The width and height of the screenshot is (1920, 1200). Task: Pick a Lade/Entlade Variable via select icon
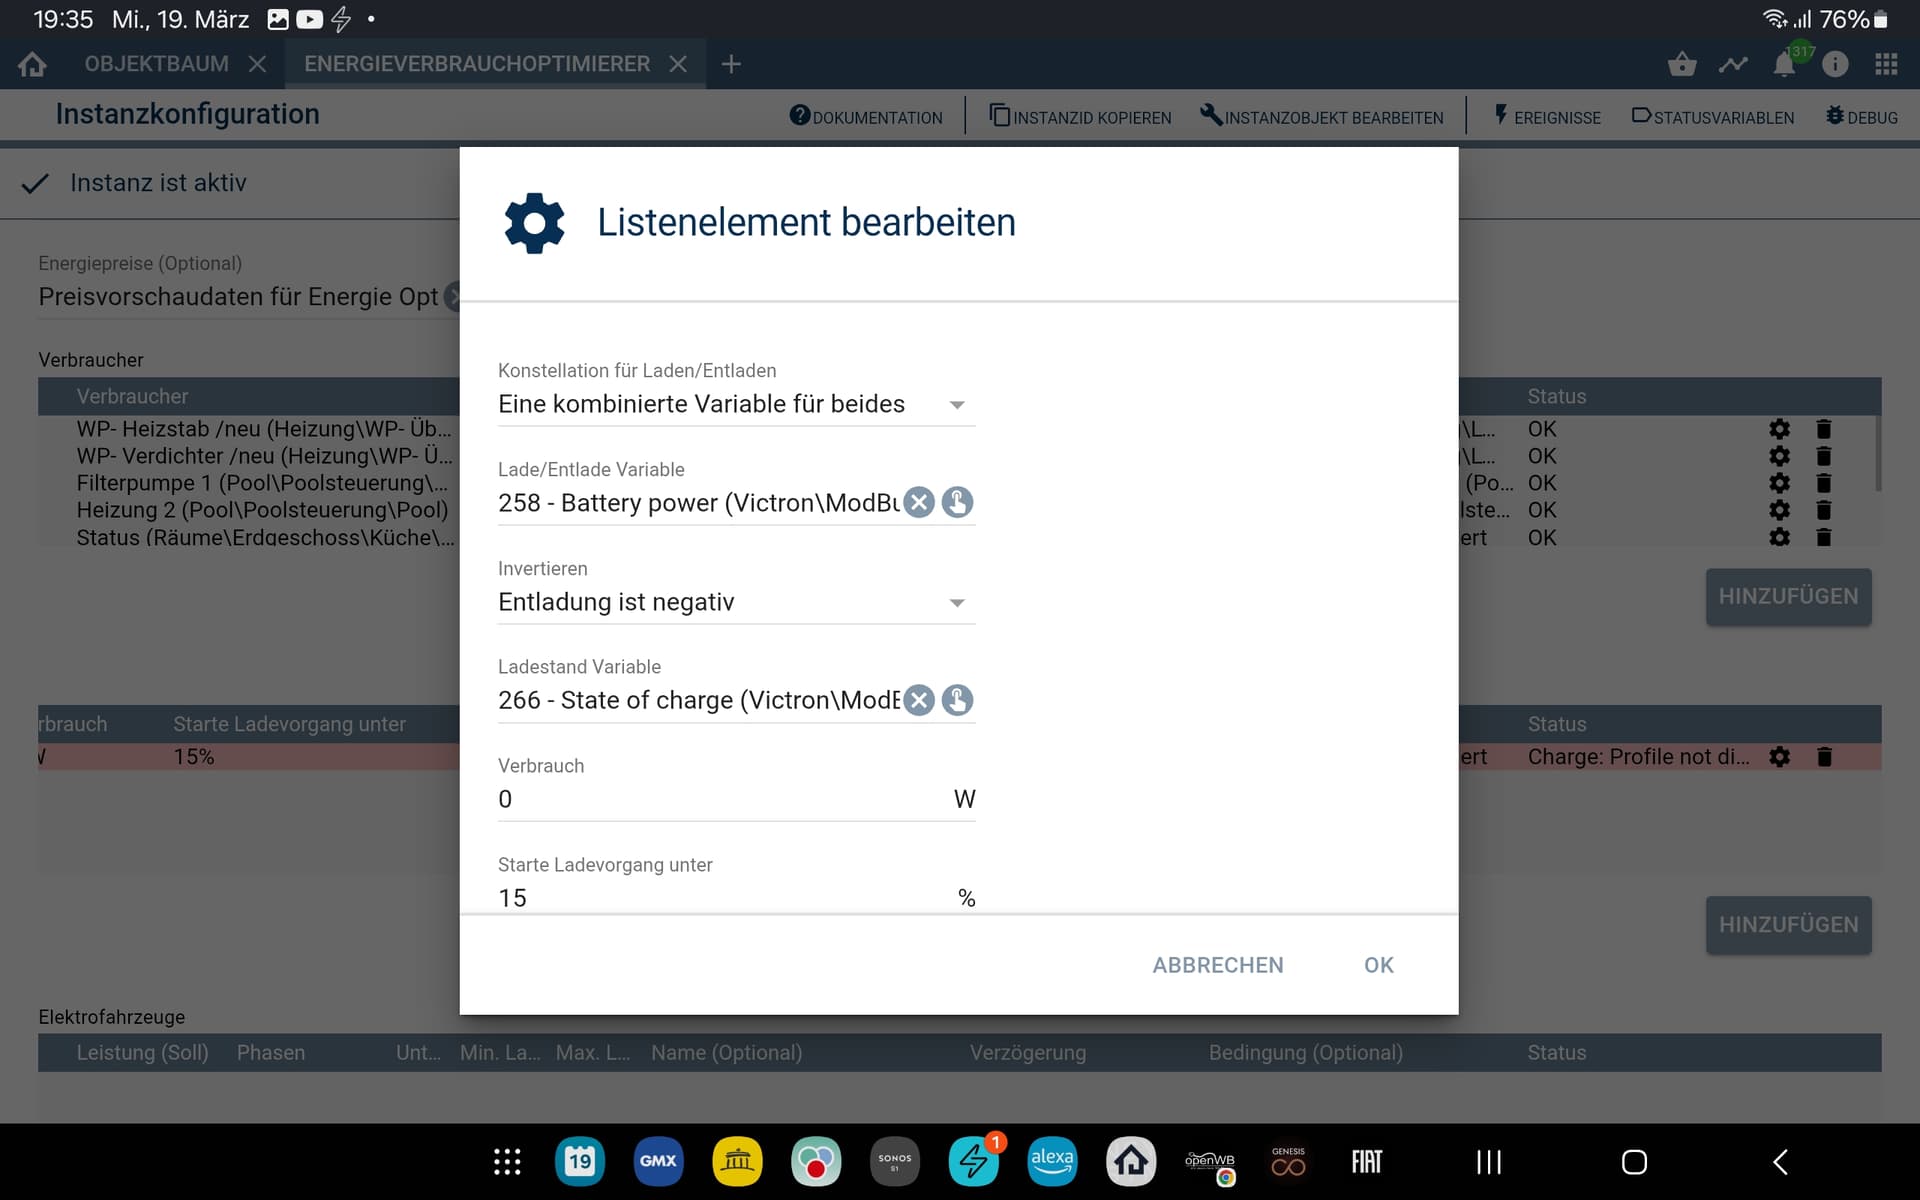957,502
